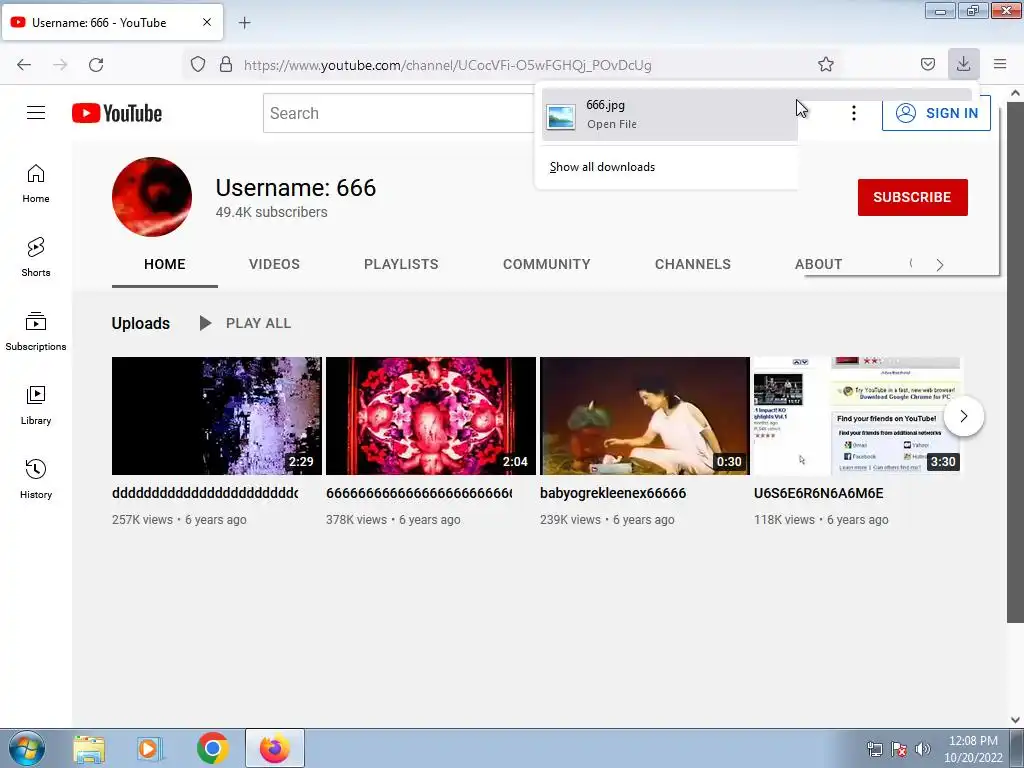This screenshot has height=768, width=1024.
Task: Click the Save to Pocket icon
Action: click(927, 65)
